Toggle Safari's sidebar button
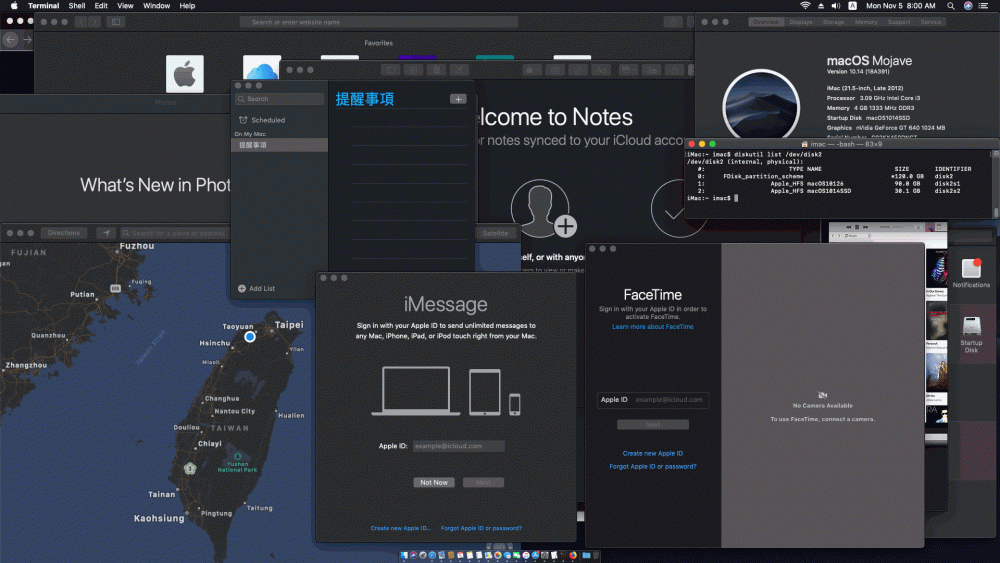 [x=116, y=22]
